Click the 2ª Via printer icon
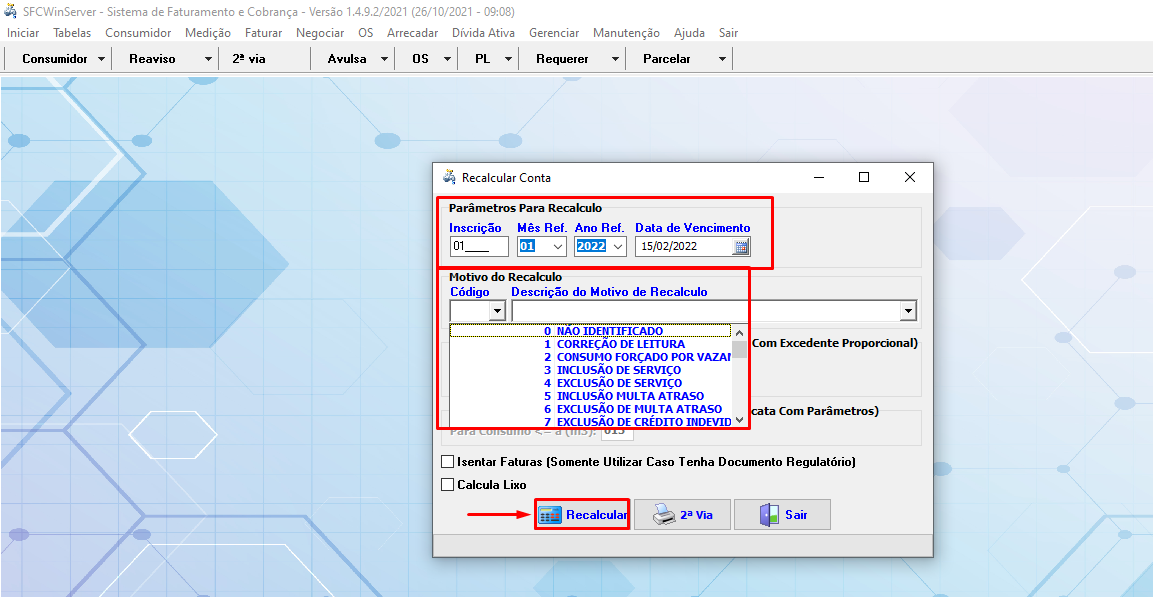The width and height of the screenshot is (1153, 597). coord(664,515)
